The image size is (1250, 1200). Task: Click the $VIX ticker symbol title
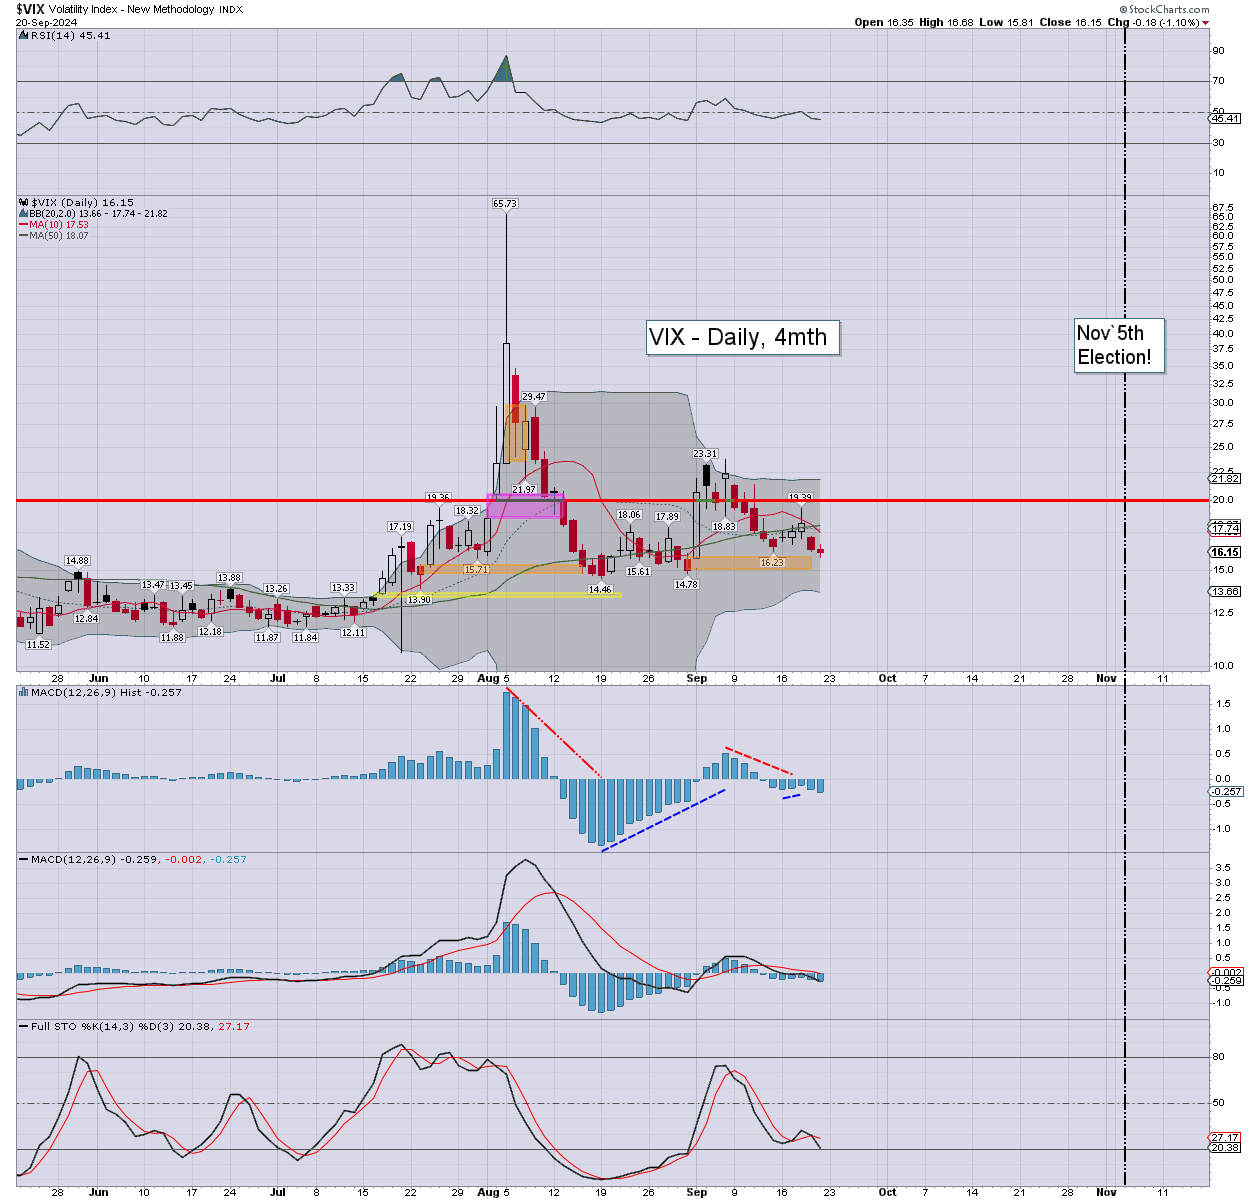coord(31,9)
